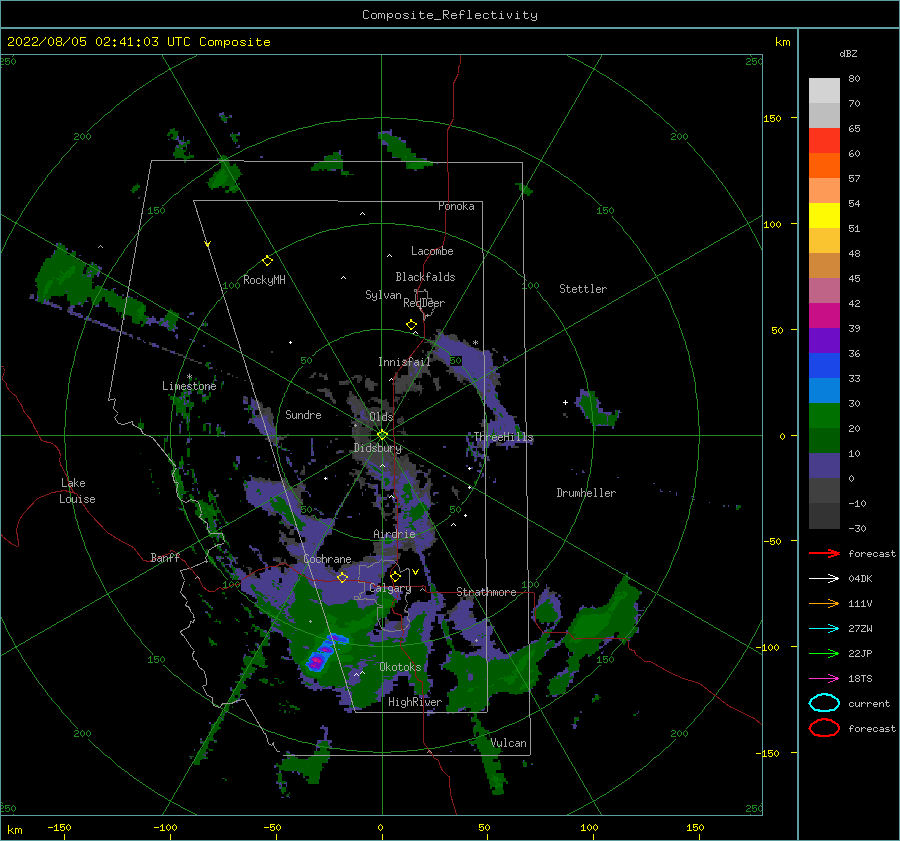The height and width of the screenshot is (841, 900).
Task: Click the yellow station marker near RockyMH
Action: [x=267, y=261]
